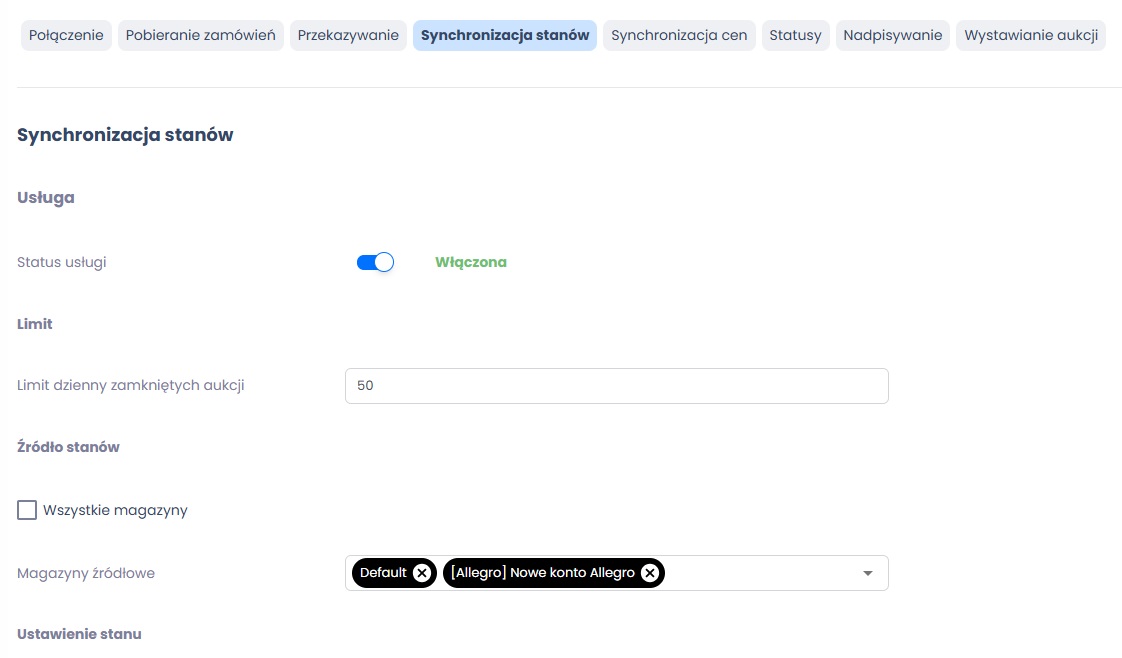Click the Włączona status label
This screenshot has width=1122, height=658.
click(471, 262)
